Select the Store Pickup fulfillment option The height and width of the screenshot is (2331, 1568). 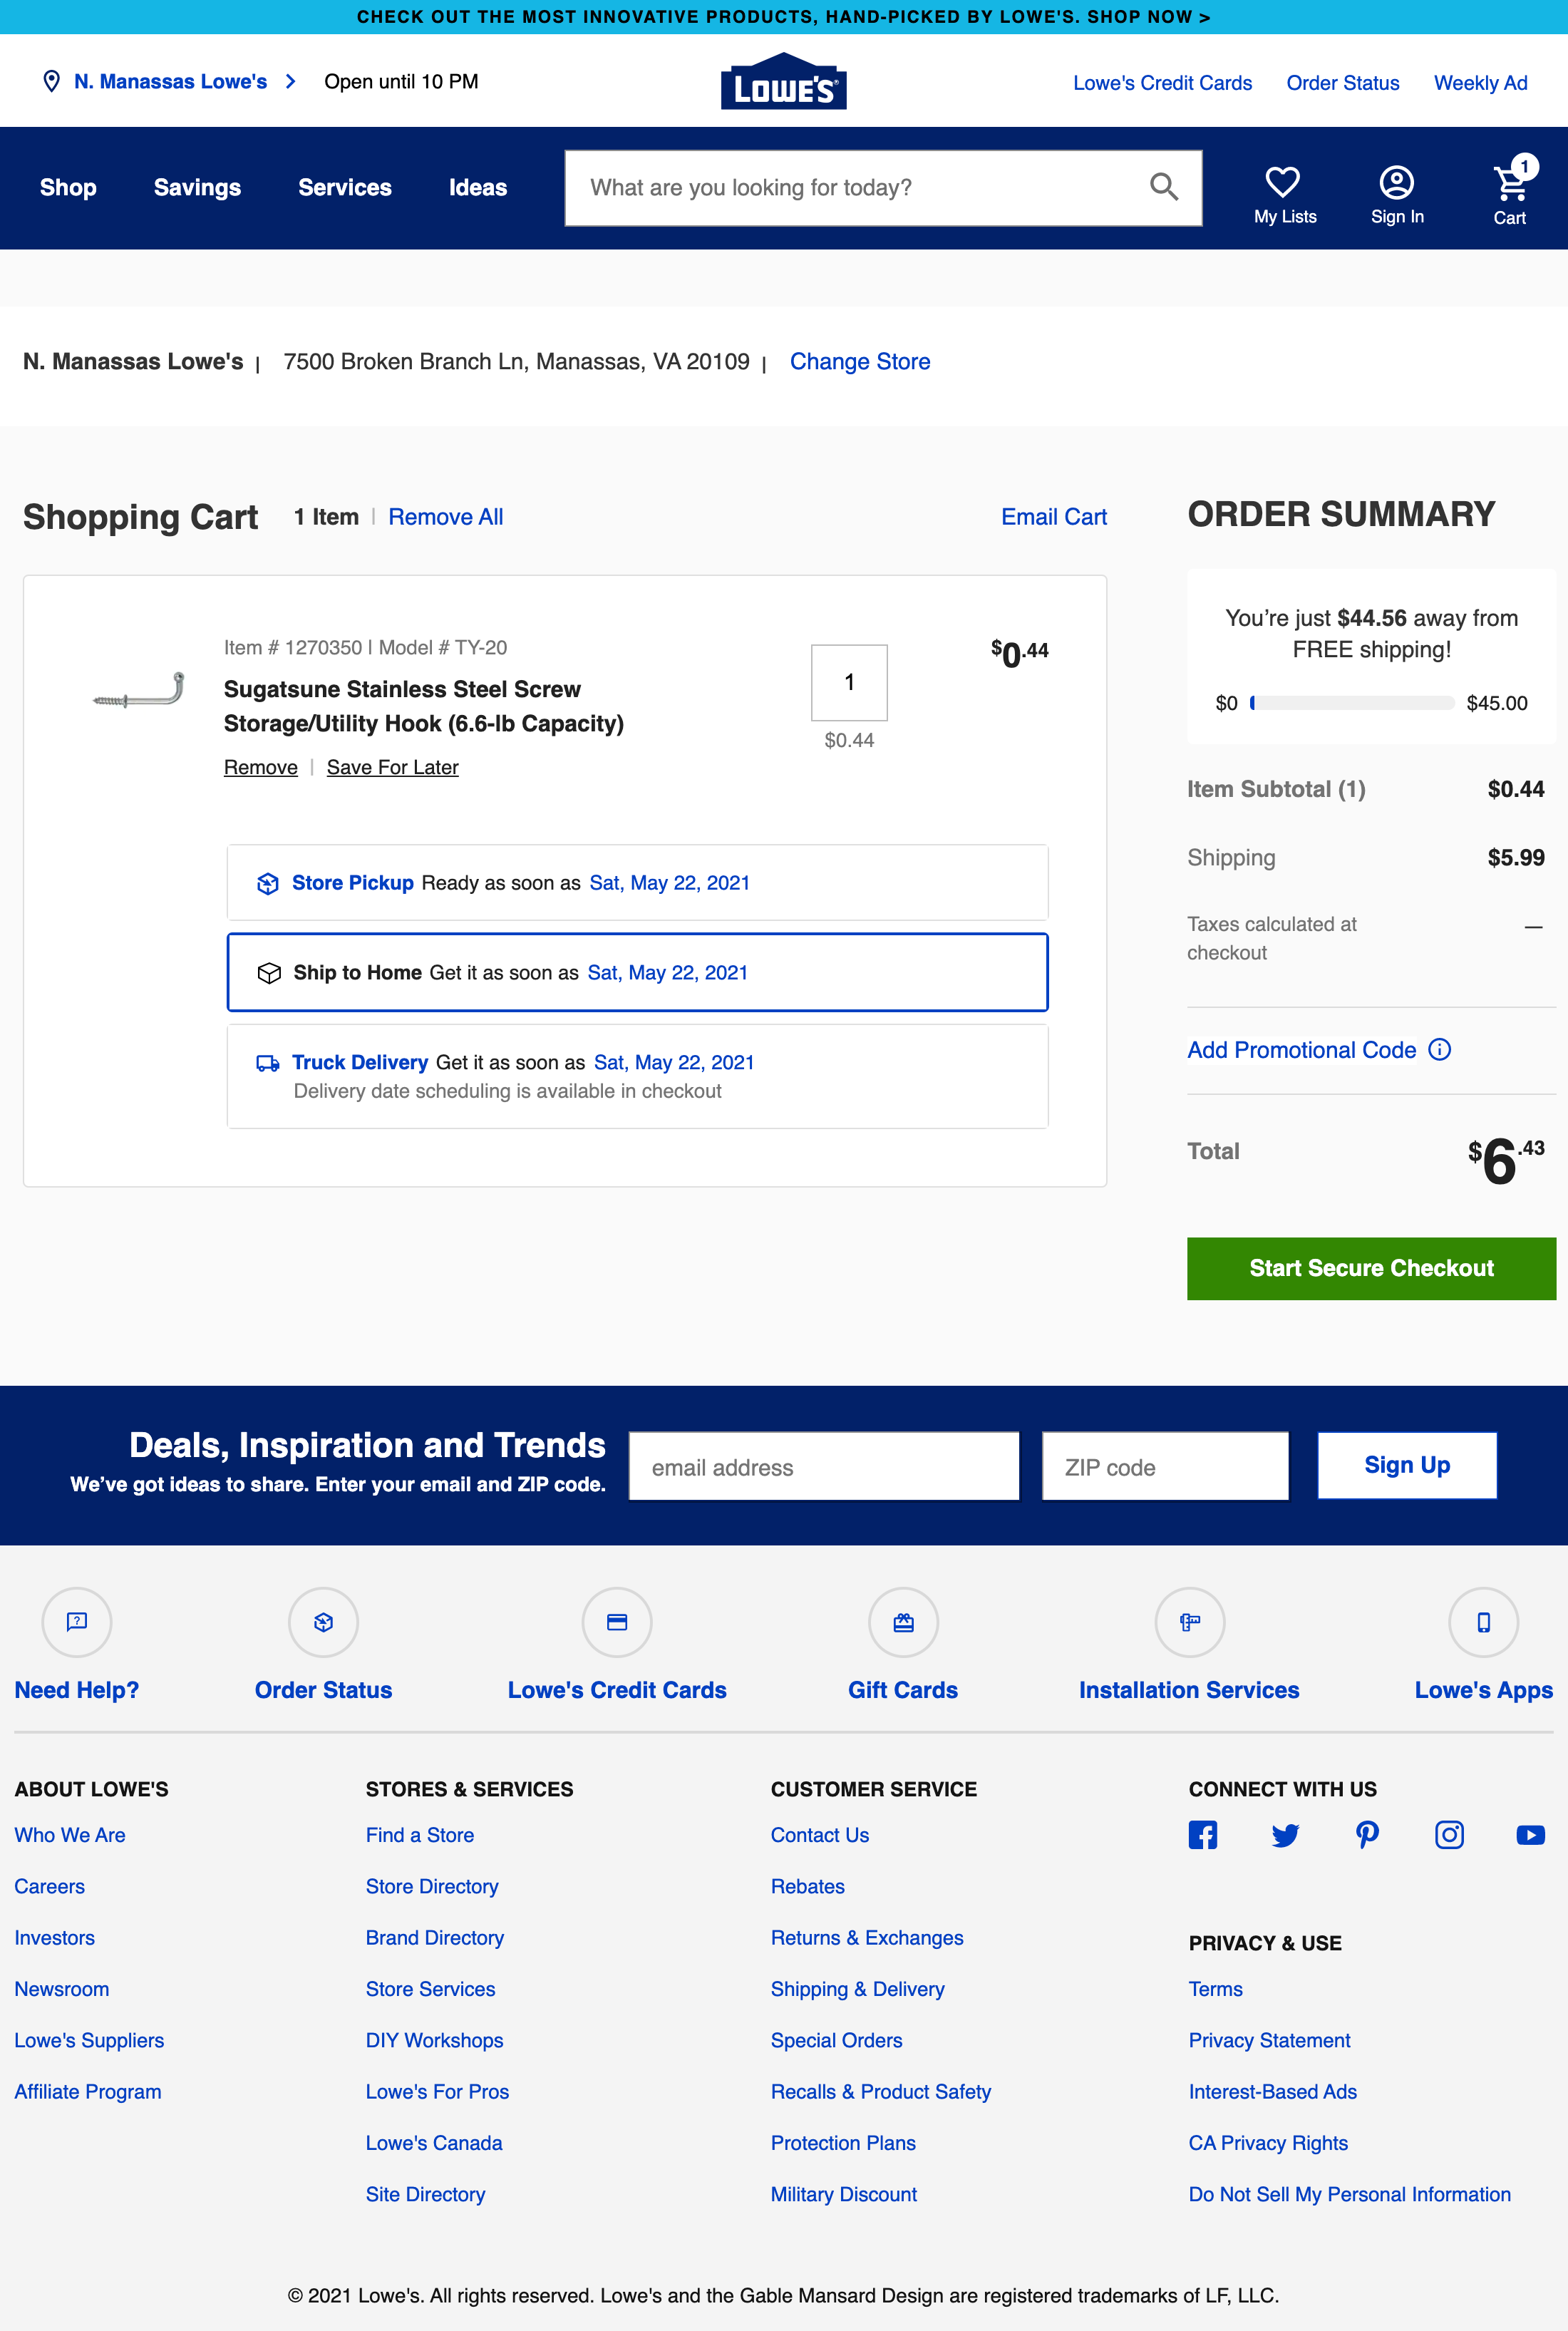pyautogui.click(x=637, y=882)
